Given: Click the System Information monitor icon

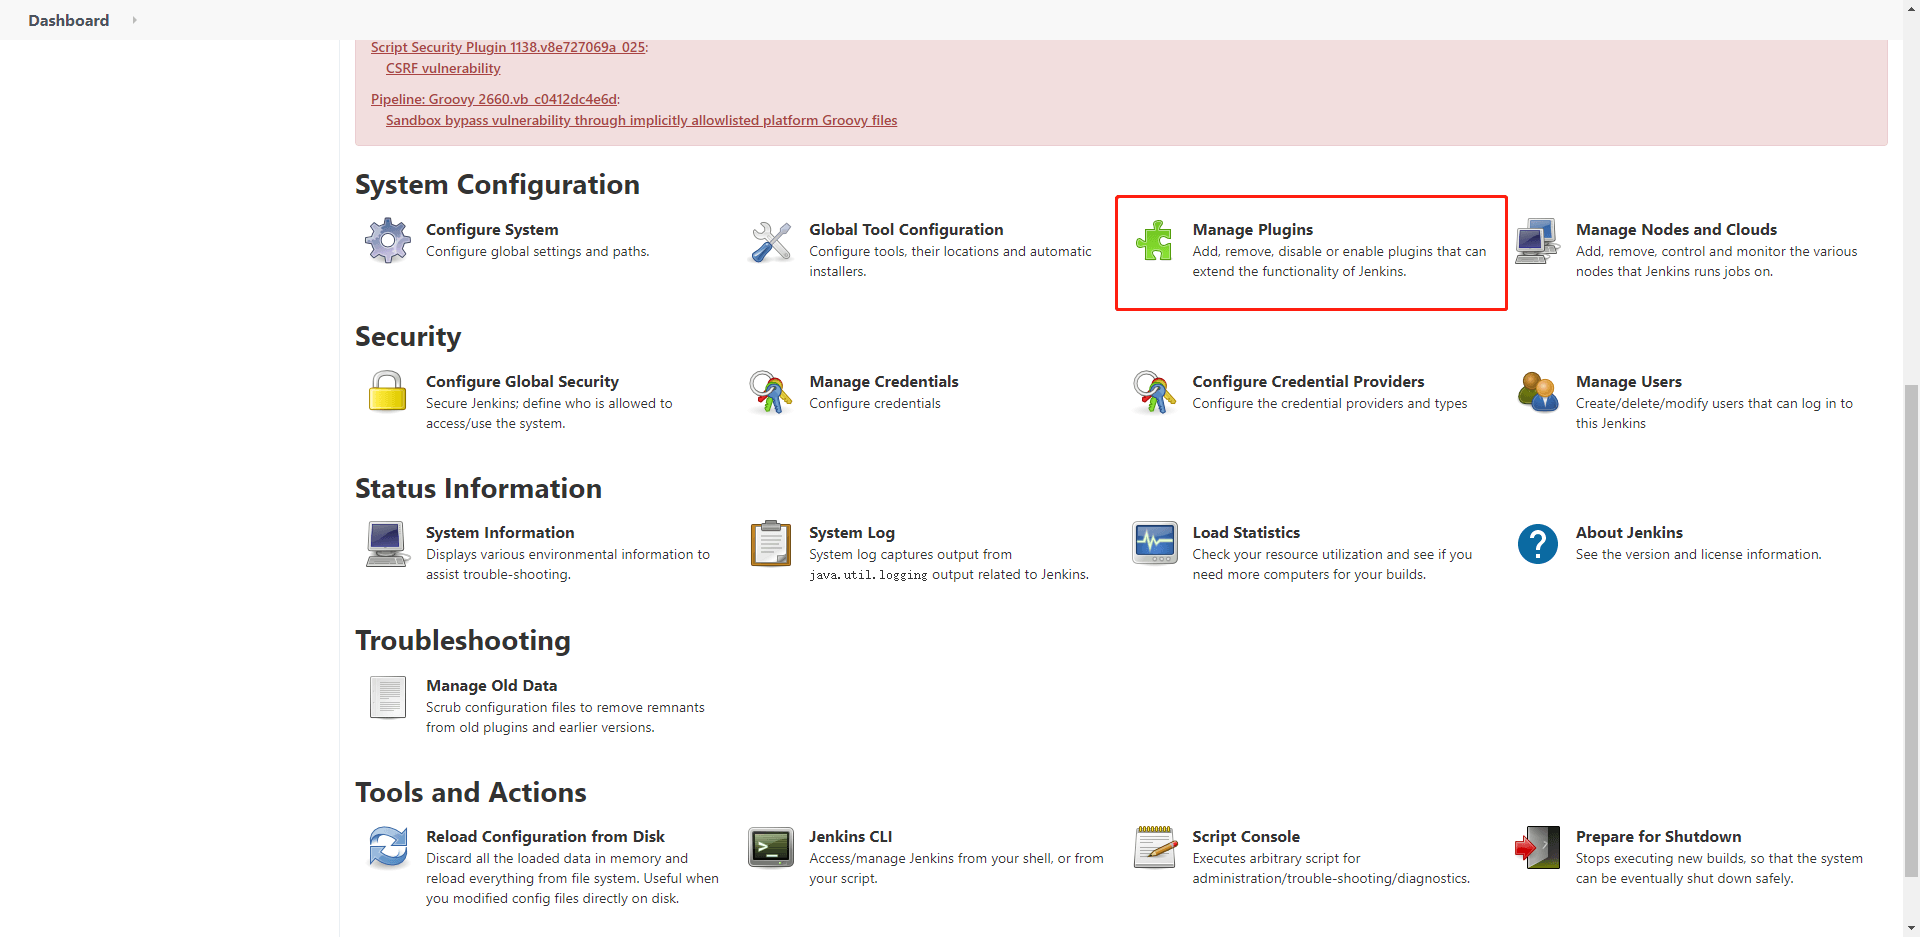Looking at the screenshot, I should [x=388, y=544].
